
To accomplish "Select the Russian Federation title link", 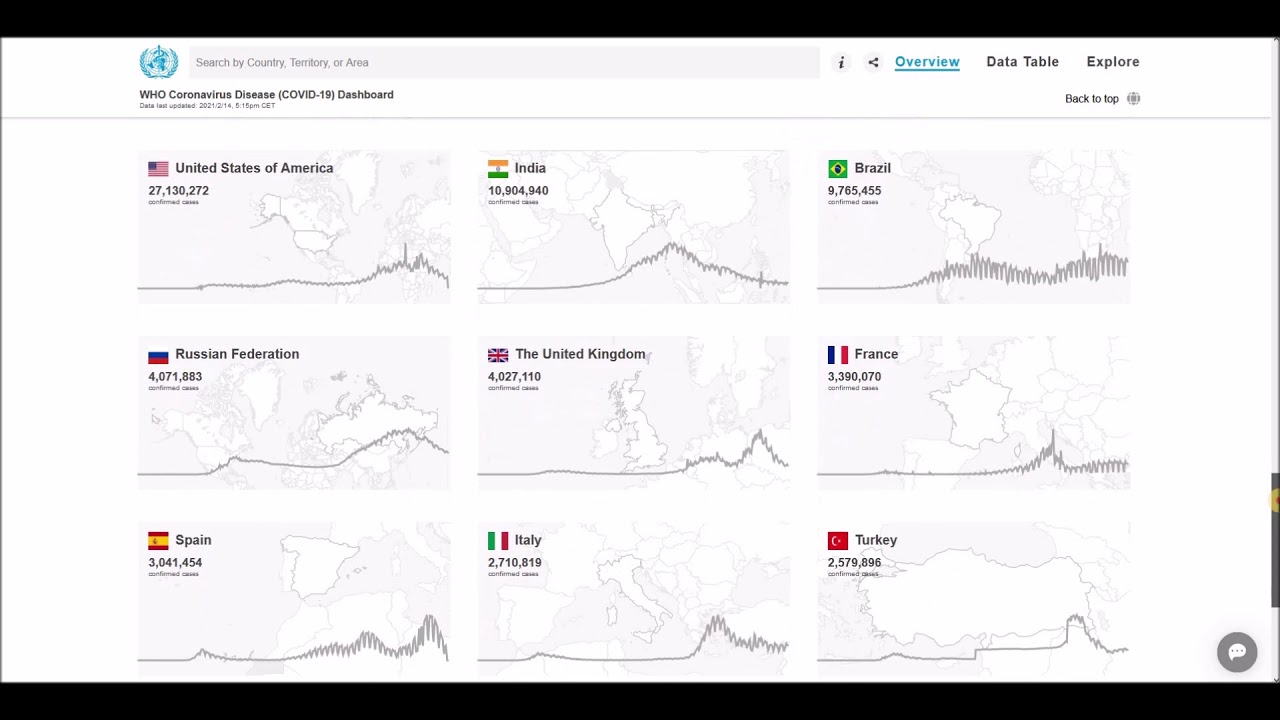I will pos(237,354).
